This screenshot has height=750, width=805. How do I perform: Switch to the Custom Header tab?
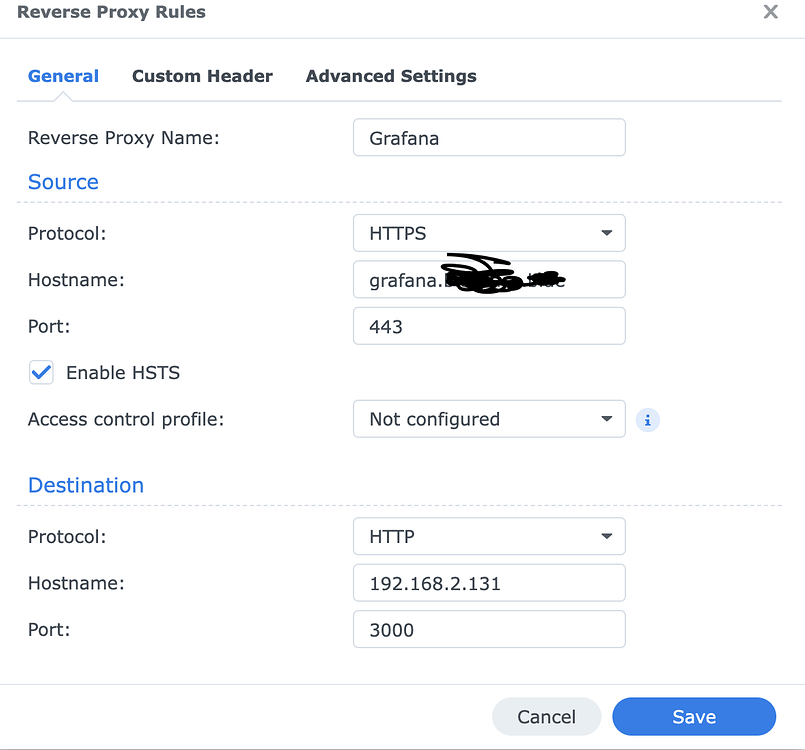(x=202, y=76)
